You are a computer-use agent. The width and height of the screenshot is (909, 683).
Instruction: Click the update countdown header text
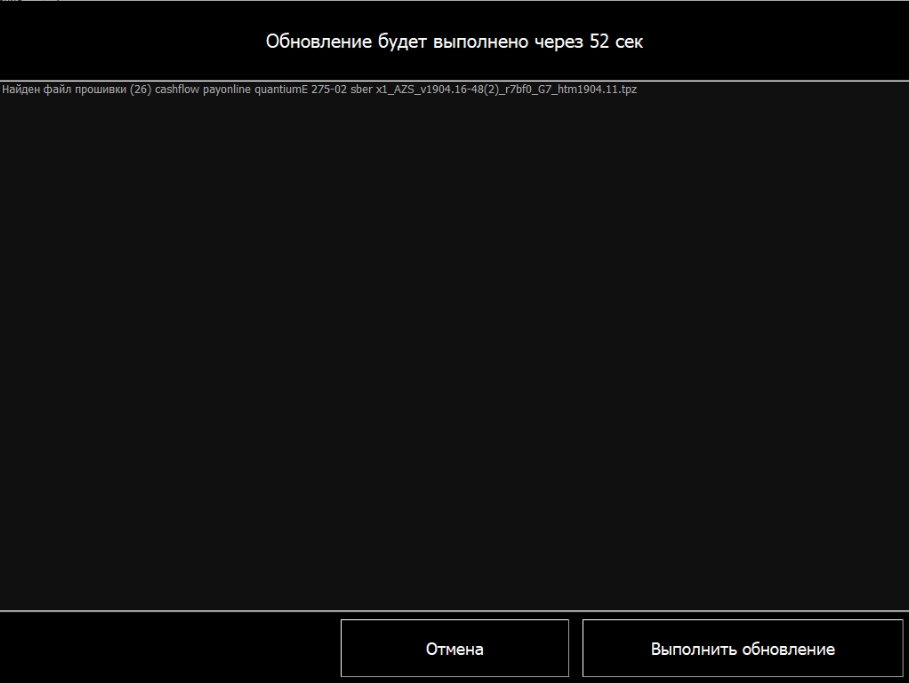(x=454, y=41)
